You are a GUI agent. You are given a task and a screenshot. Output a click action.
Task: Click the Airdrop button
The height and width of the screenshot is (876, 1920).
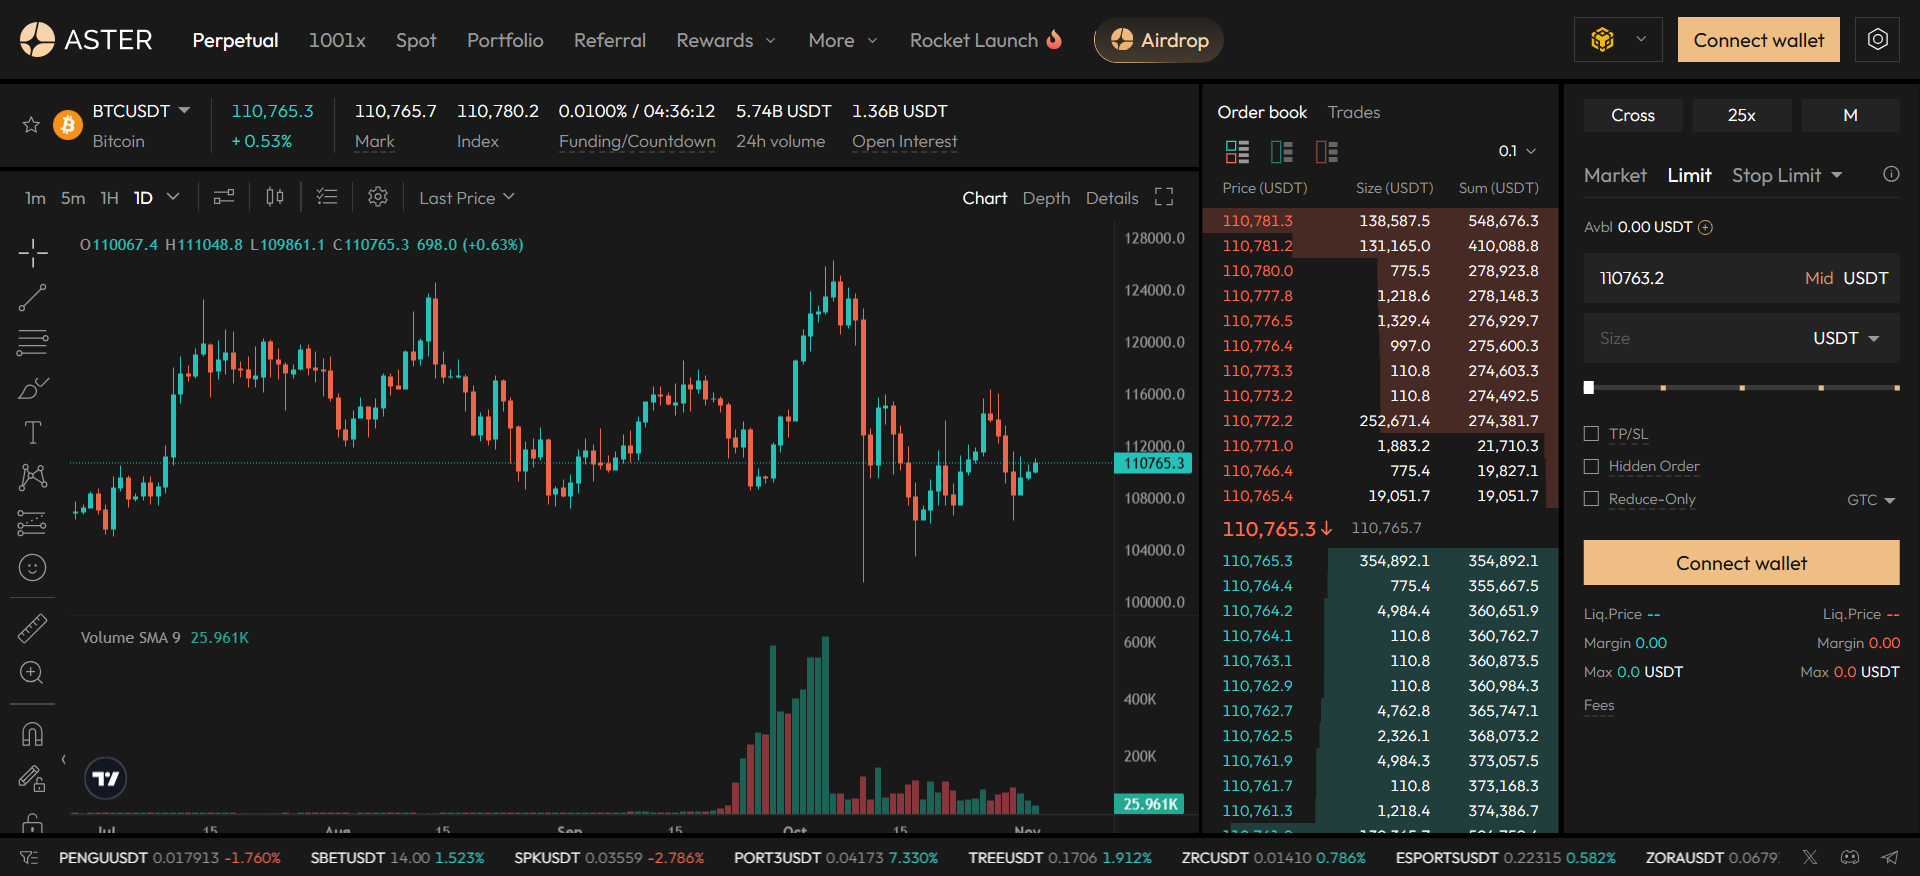pos(1159,40)
